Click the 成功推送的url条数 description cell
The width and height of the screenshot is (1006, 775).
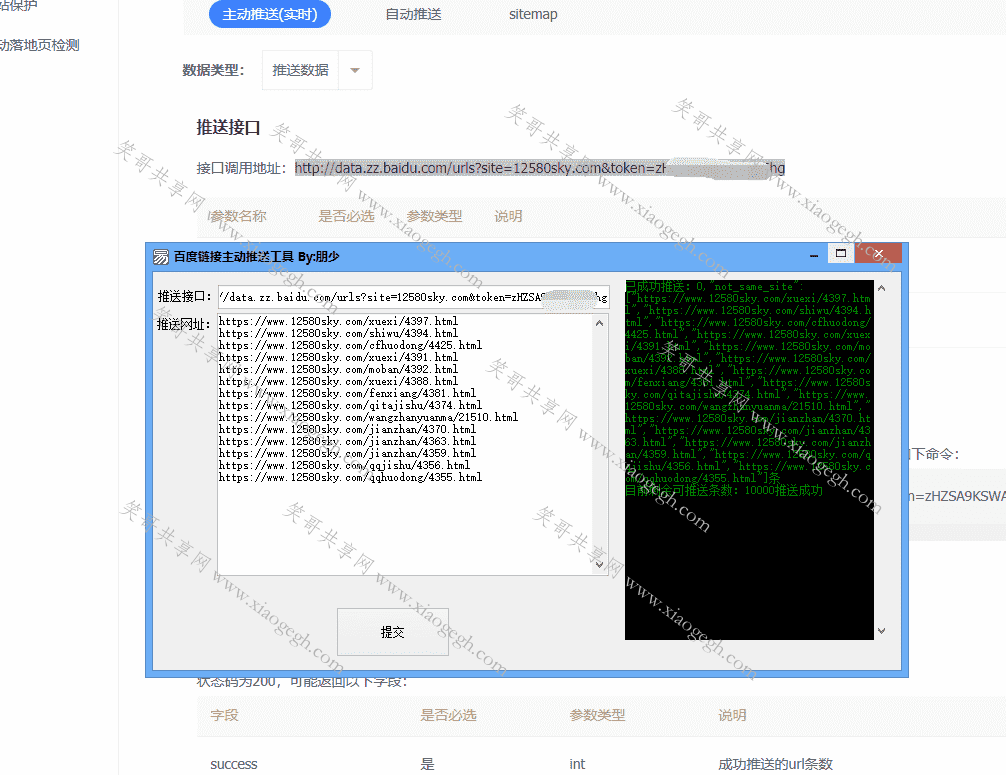coord(775,764)
